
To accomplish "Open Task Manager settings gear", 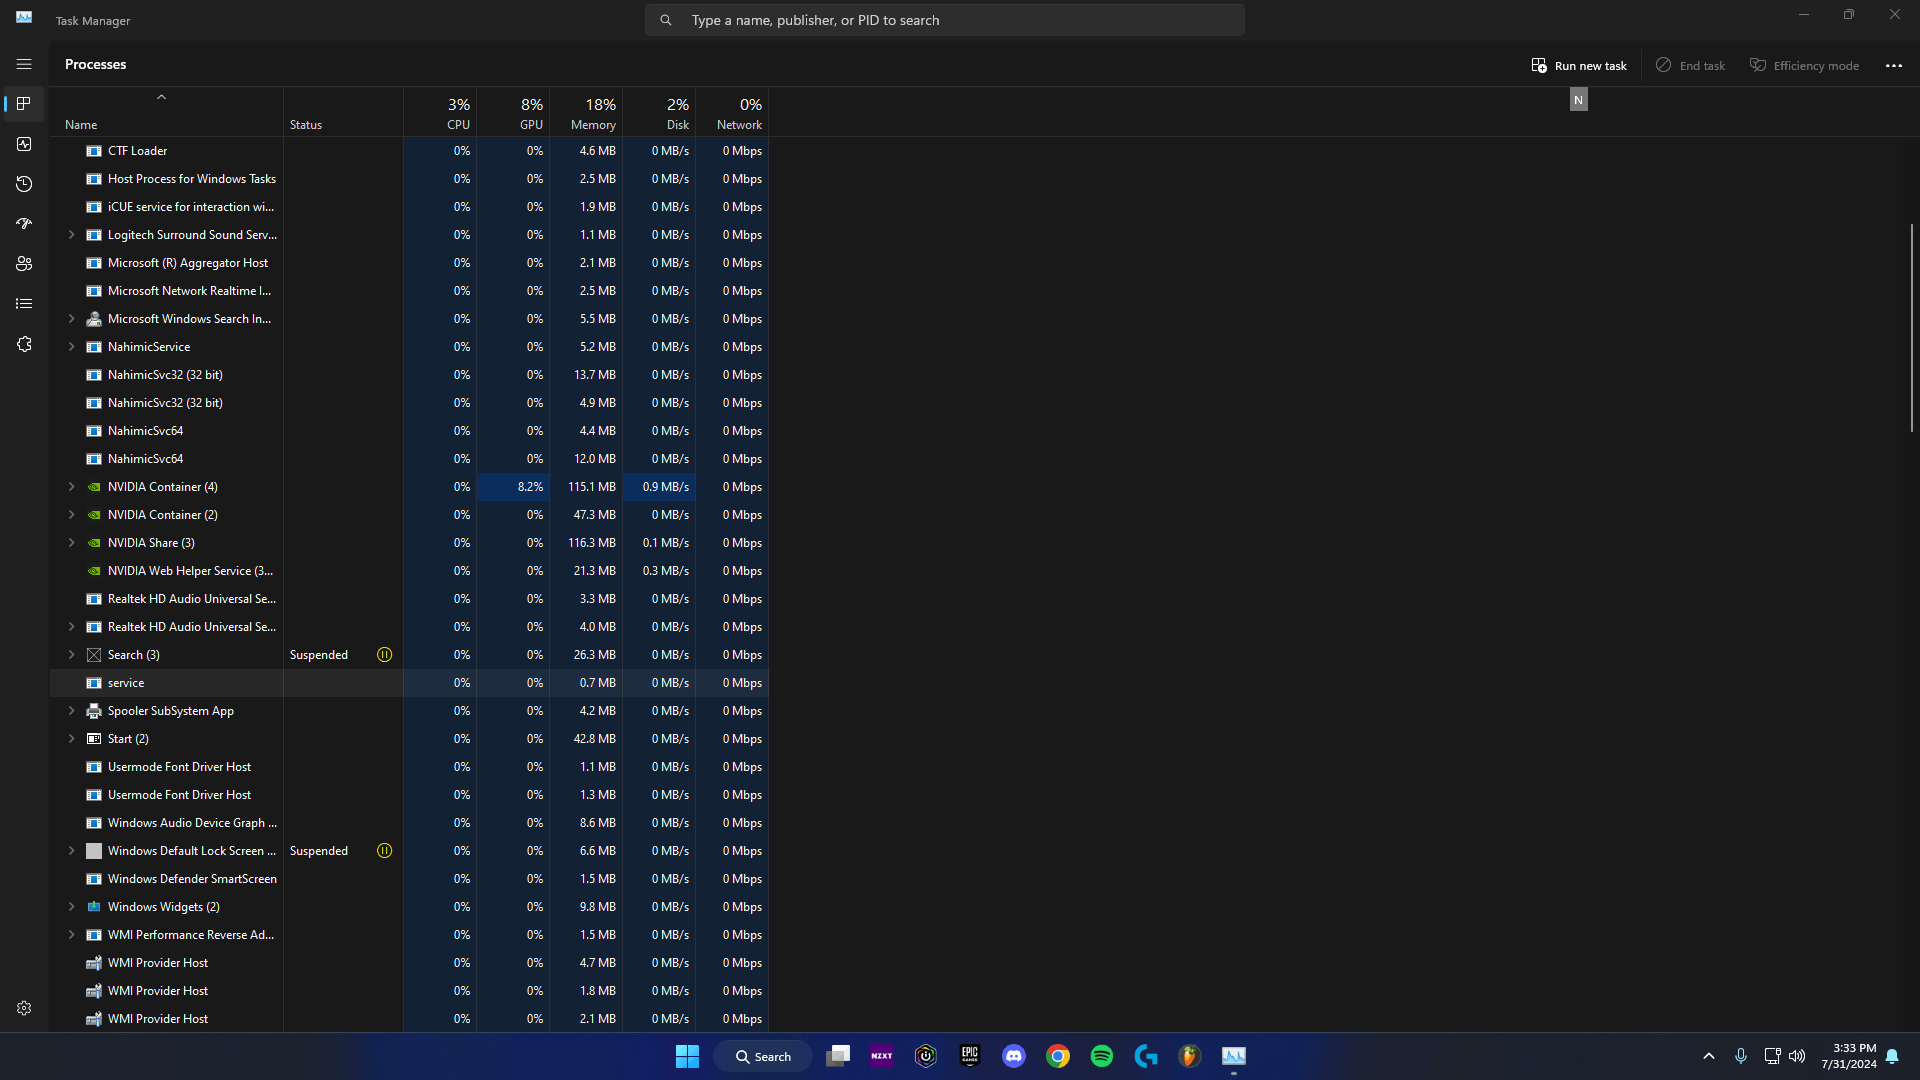I will (x=24, y=1008).
